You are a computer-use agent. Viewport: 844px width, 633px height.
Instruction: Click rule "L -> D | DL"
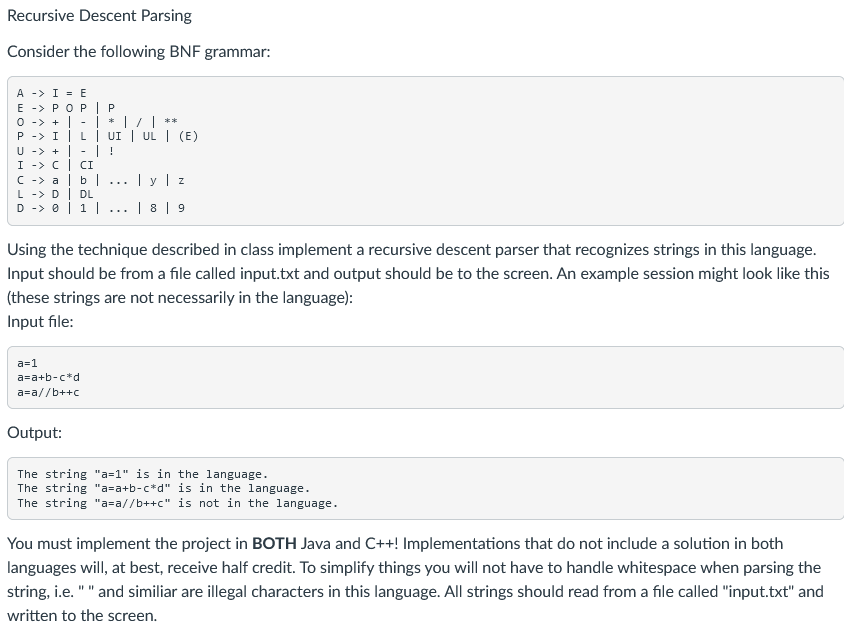tap(55, 194)
